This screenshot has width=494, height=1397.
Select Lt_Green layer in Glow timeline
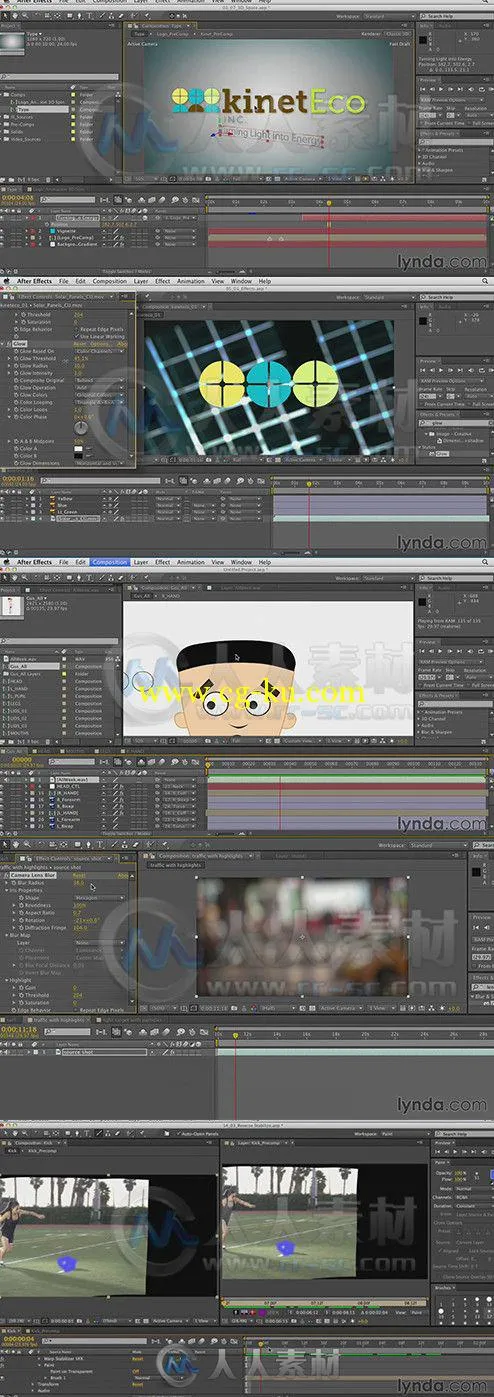pyautogui.click(x=68, y=514)
